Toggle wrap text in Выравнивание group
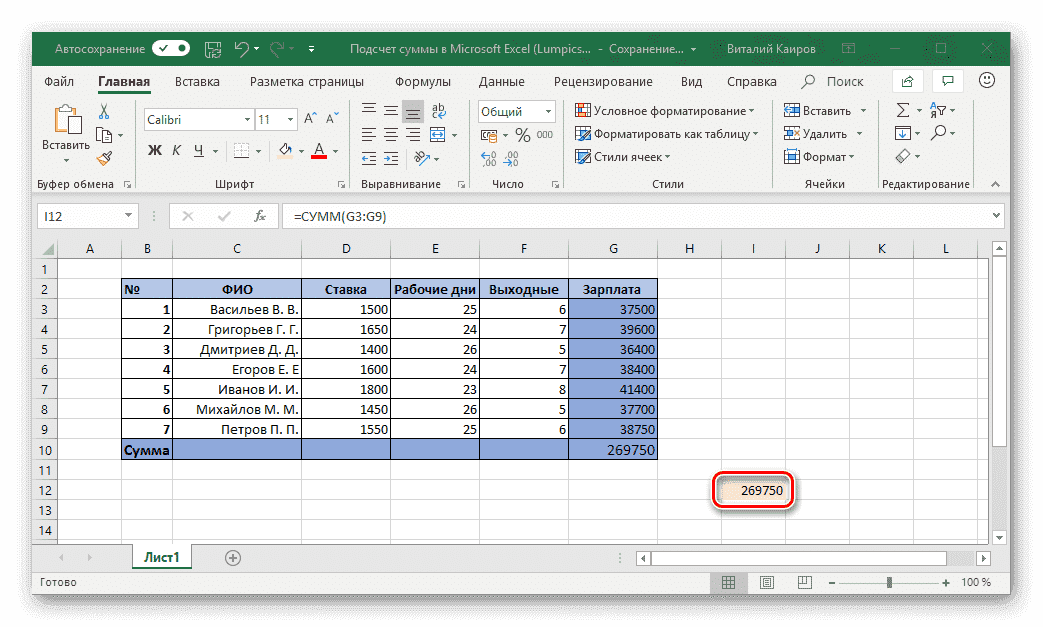The image size is (1043, 627). click(x=440, y=110)
